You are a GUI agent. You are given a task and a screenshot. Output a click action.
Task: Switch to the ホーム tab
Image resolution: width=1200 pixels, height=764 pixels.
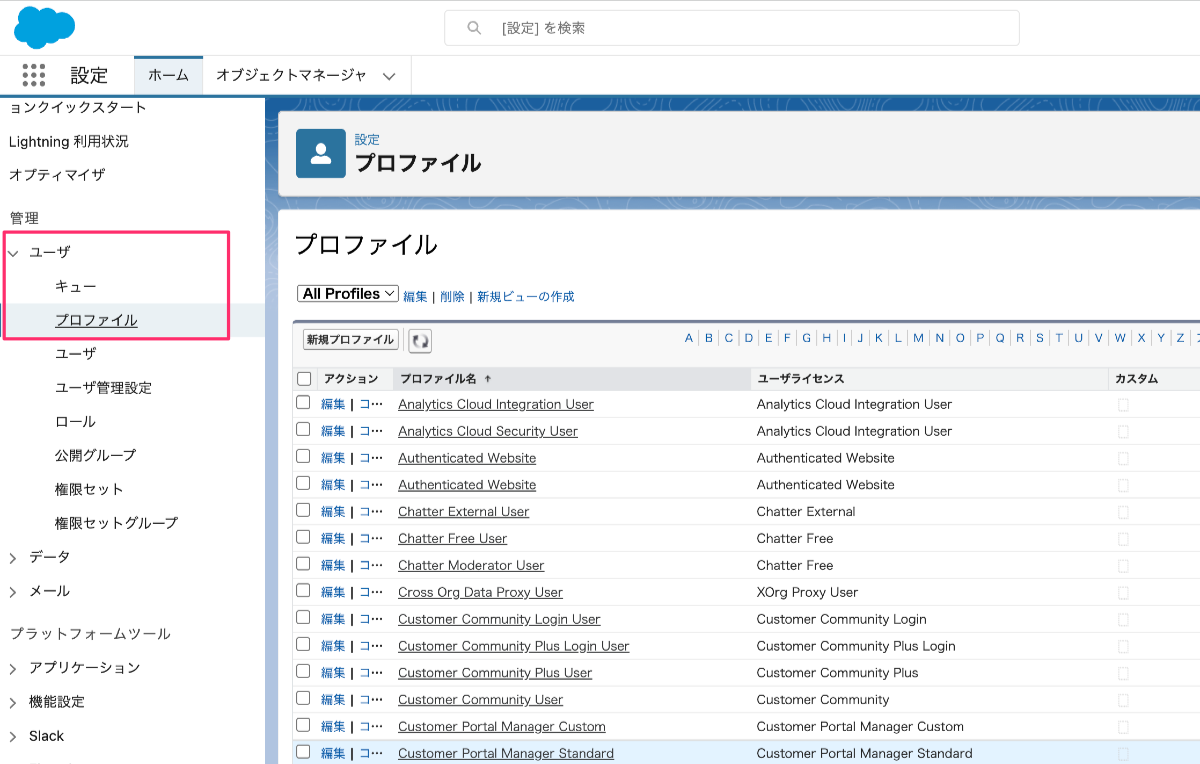(x=168, y=75)
